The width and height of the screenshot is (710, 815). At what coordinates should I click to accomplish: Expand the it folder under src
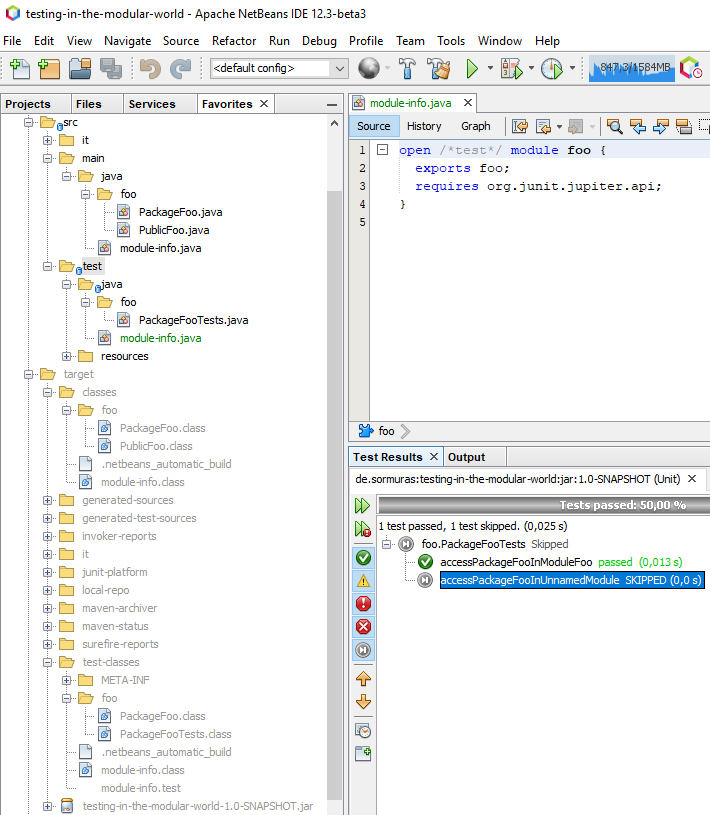47,140
